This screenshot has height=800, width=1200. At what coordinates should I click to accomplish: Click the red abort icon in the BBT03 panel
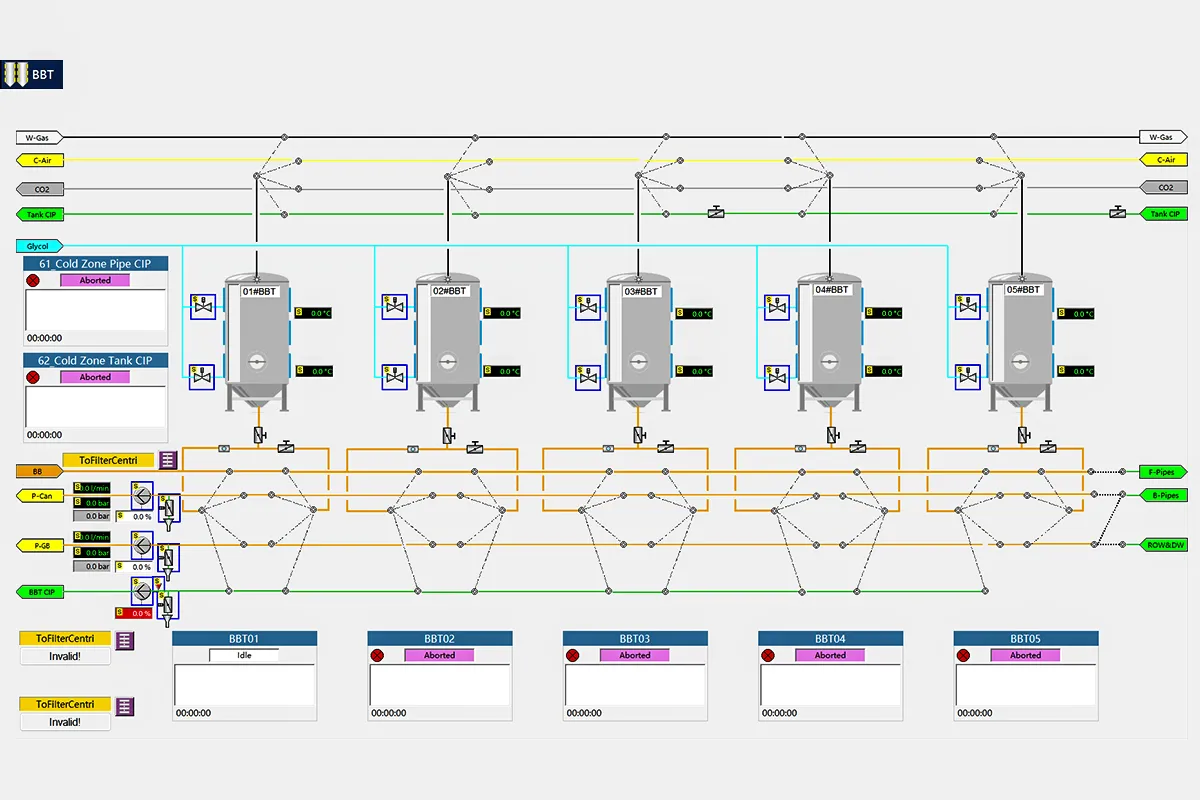pos(573,656)
